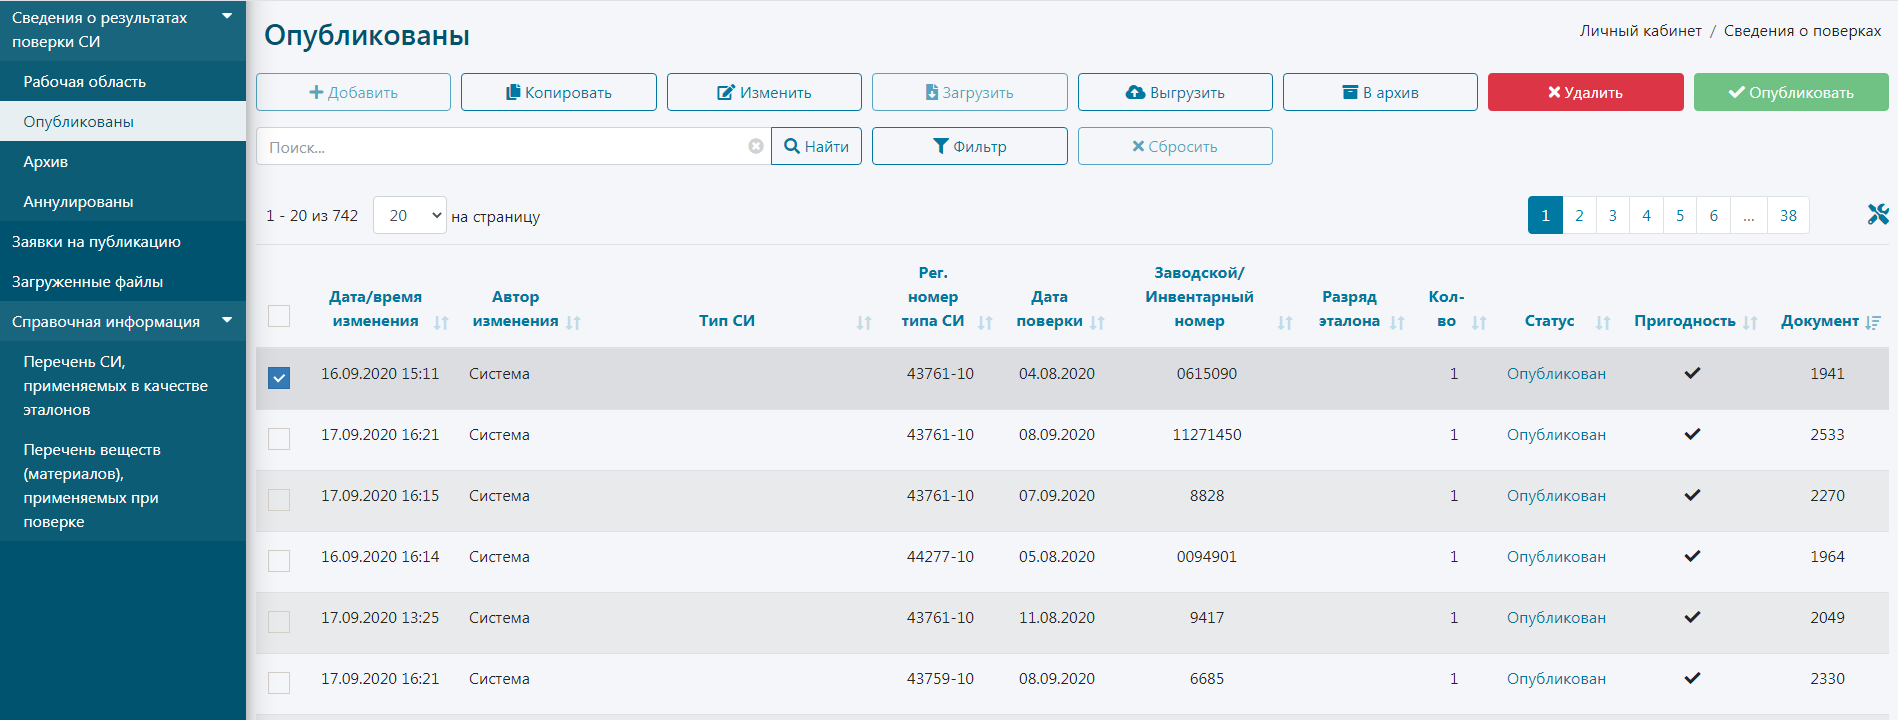The height and width of the screenshot is (720, 1898).
Task: Click the table settings wrench icon
Action: coord(1877,215)
